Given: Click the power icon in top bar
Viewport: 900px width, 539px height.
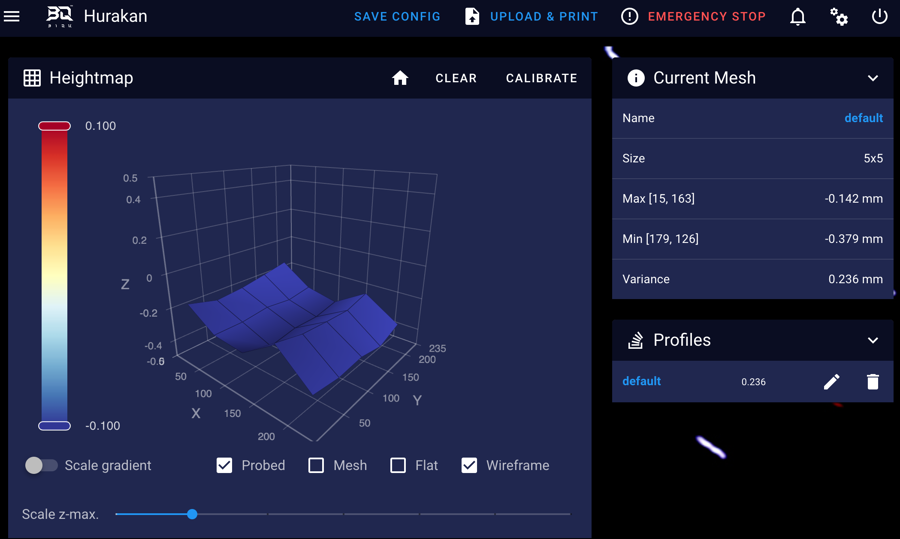Looking at the screenshot, I should point(880,17).
